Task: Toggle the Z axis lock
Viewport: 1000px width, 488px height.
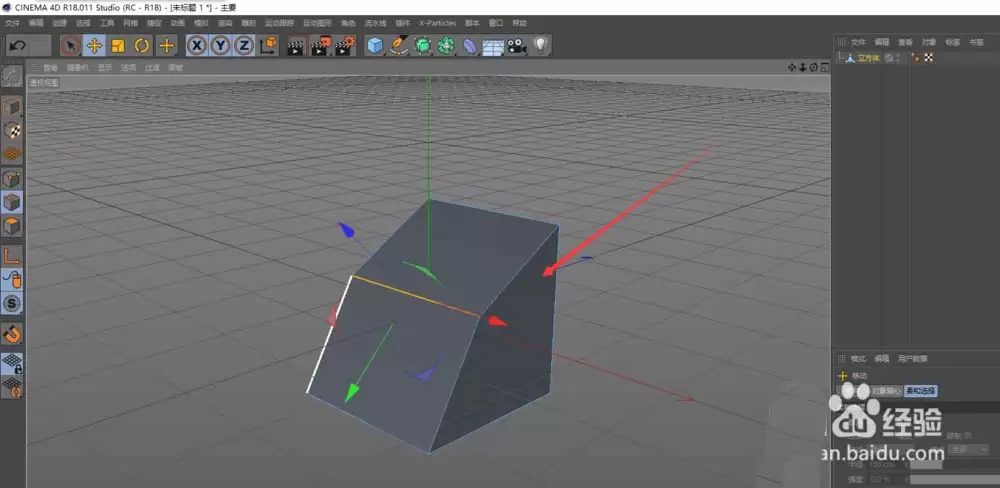Action: tap(244, 45)
